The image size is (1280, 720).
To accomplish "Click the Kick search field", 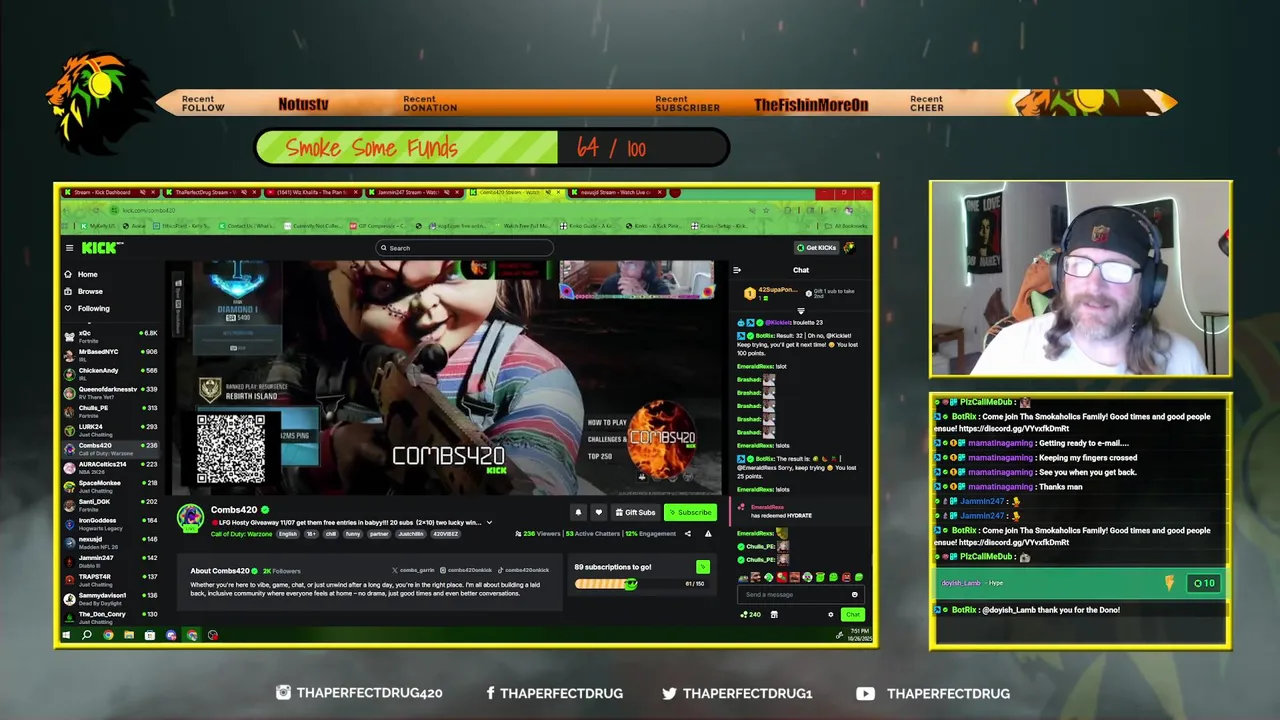I will pyautogui.click(x=464, y=248).
